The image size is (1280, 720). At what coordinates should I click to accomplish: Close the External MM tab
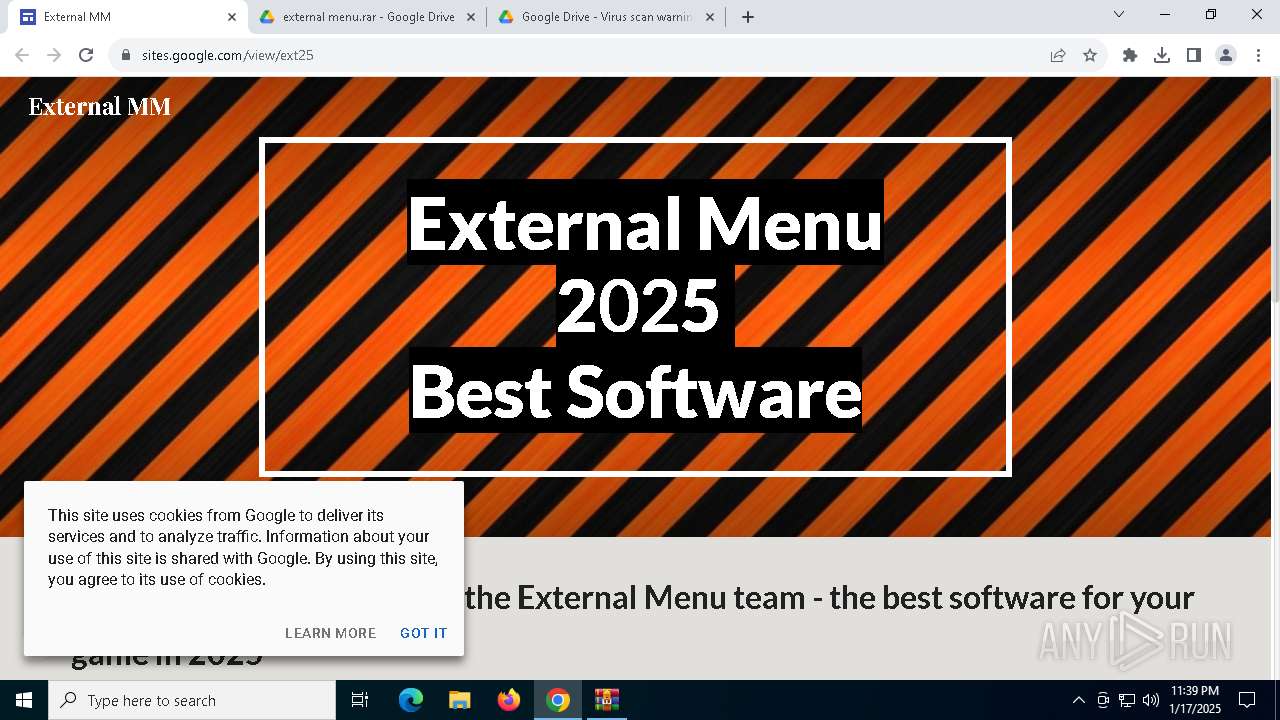[232, 17]
